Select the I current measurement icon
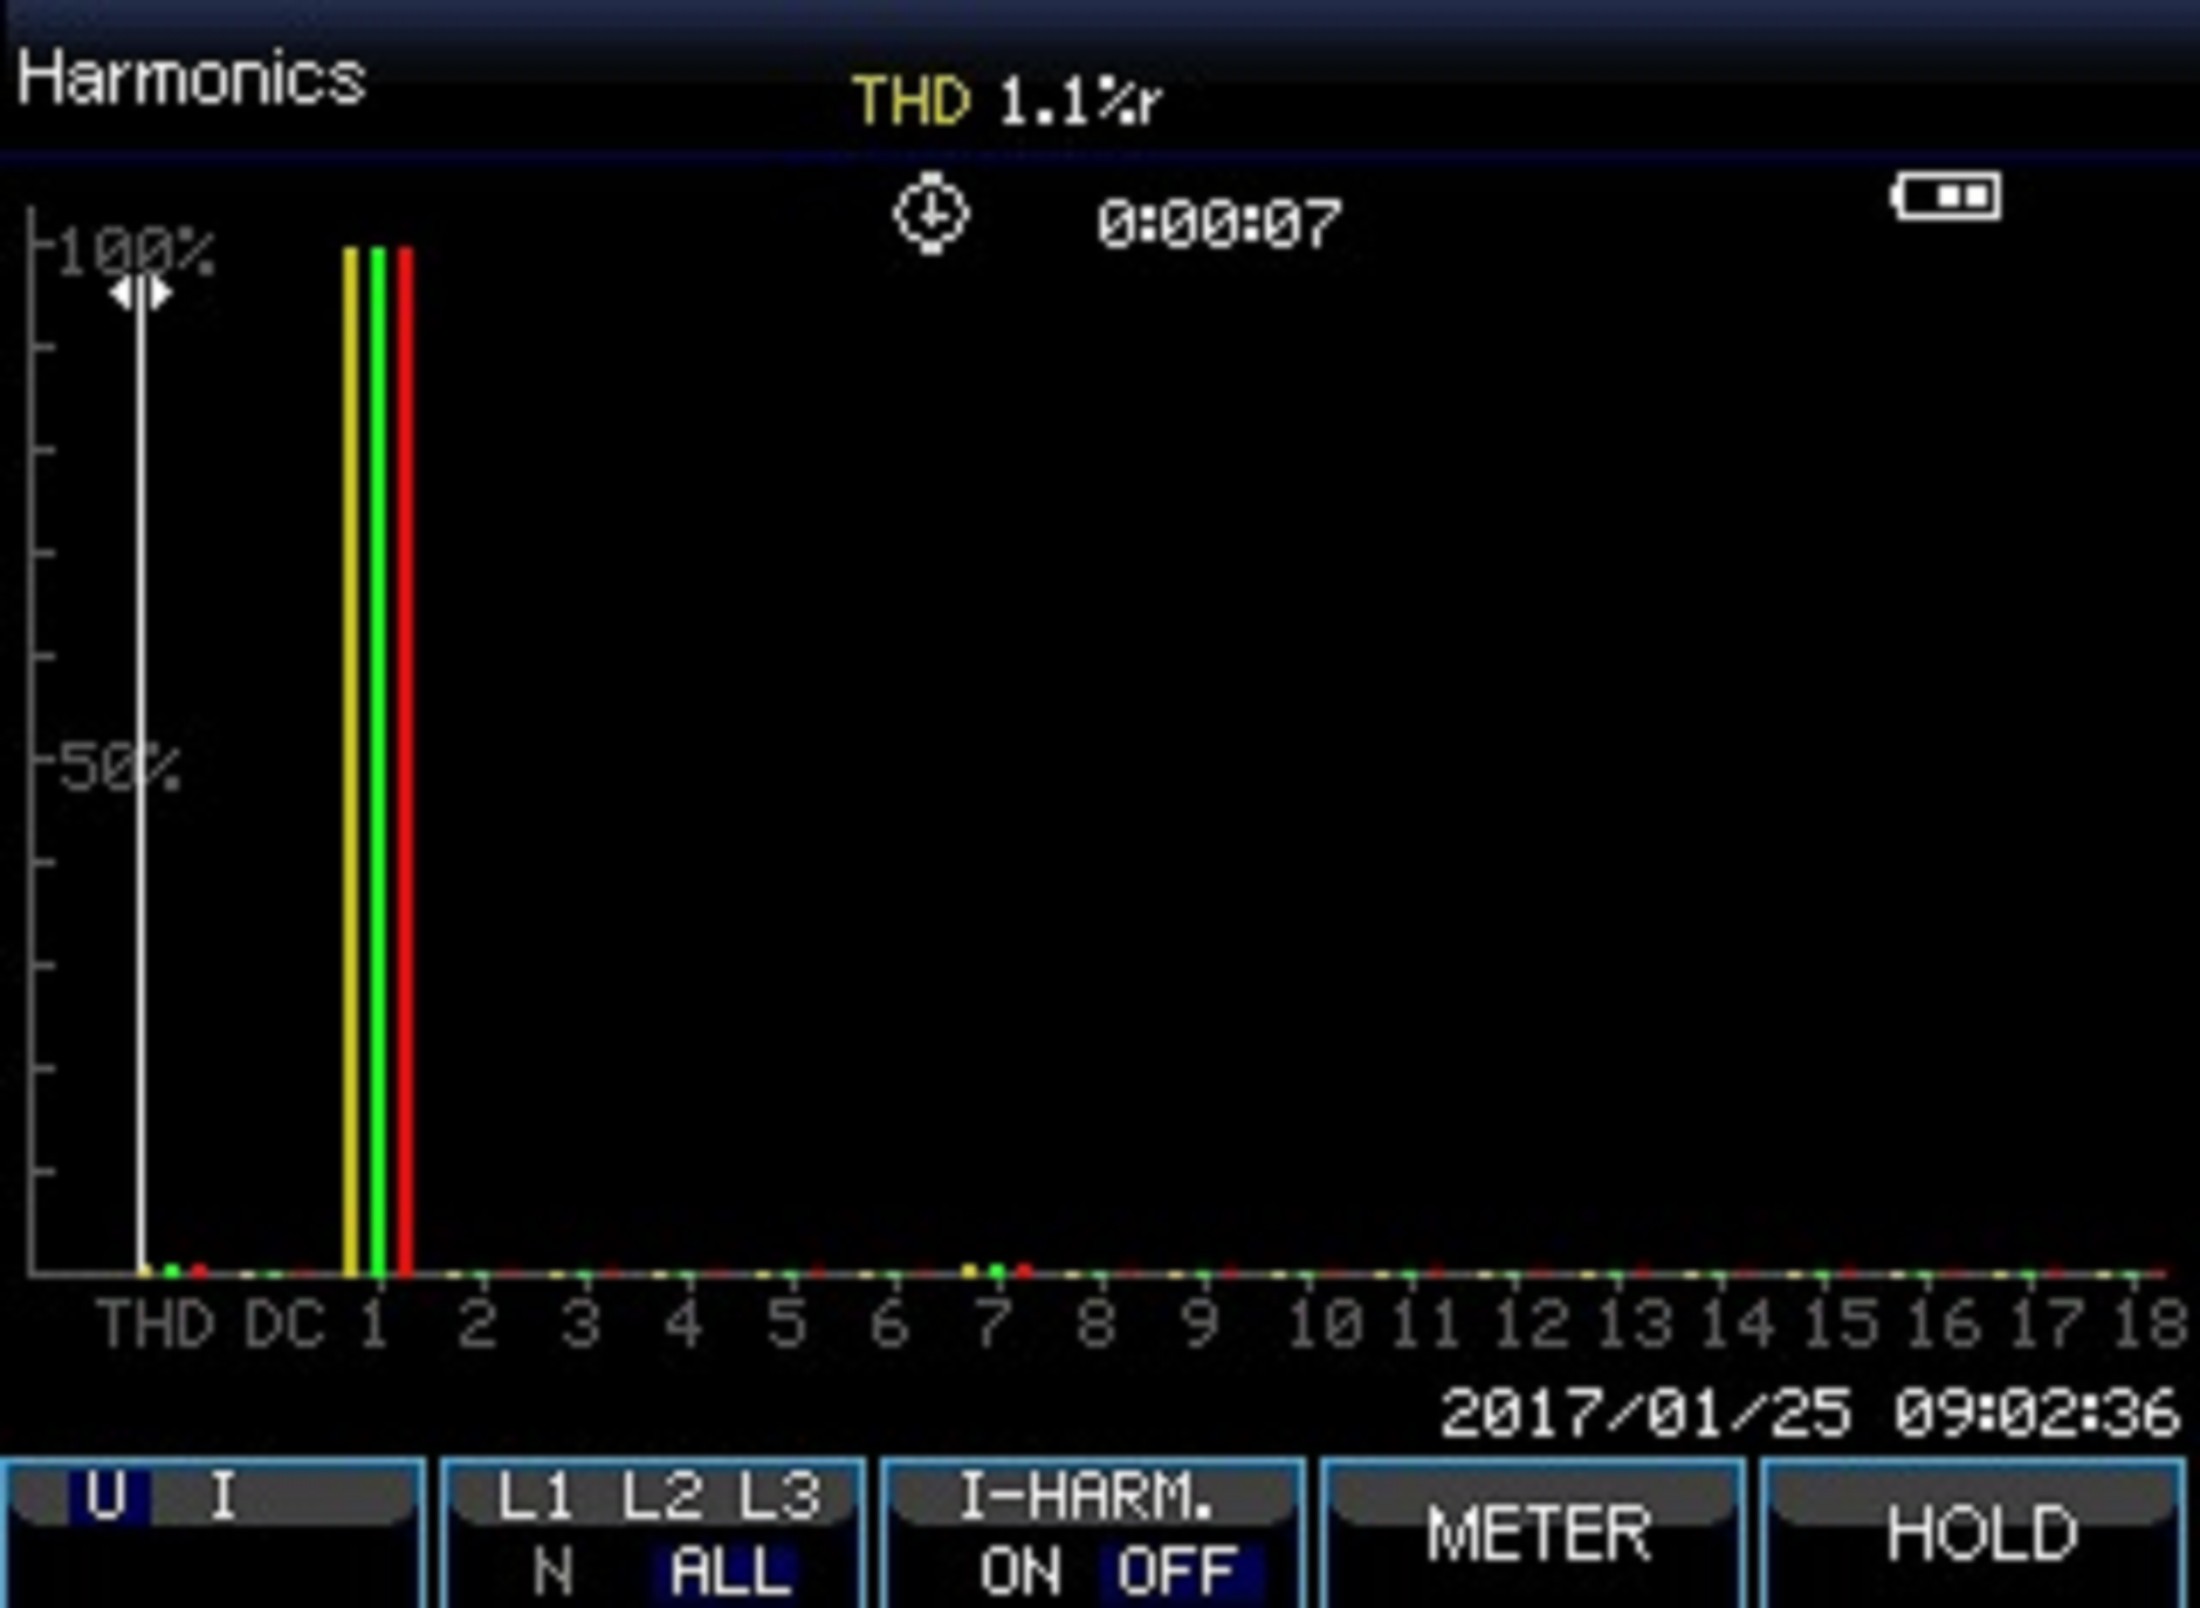2200x1608 pixels. click(224, 1494)
